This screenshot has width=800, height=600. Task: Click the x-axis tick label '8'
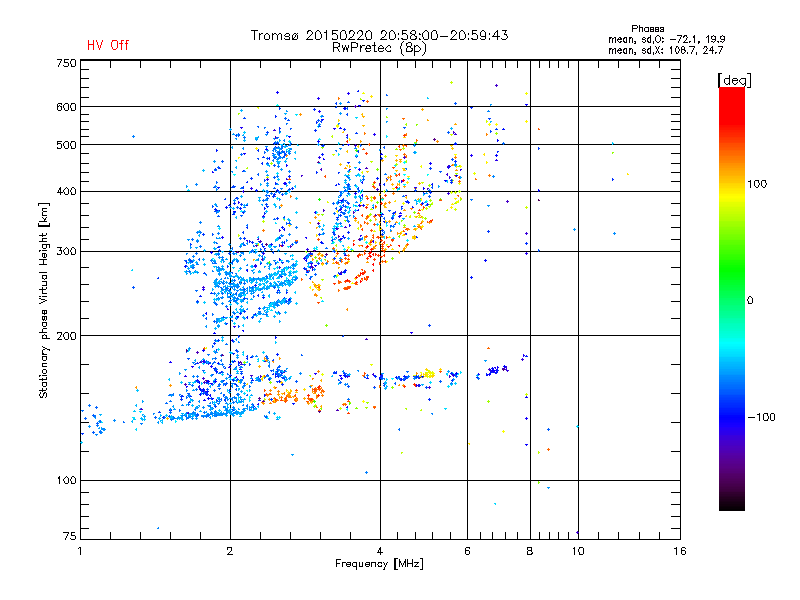pyautogui.click(x=530, y=551)
